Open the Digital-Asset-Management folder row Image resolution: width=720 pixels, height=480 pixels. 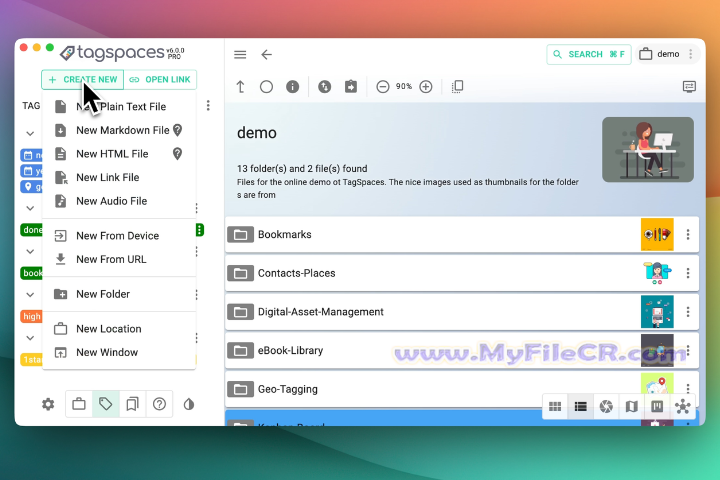462,312
